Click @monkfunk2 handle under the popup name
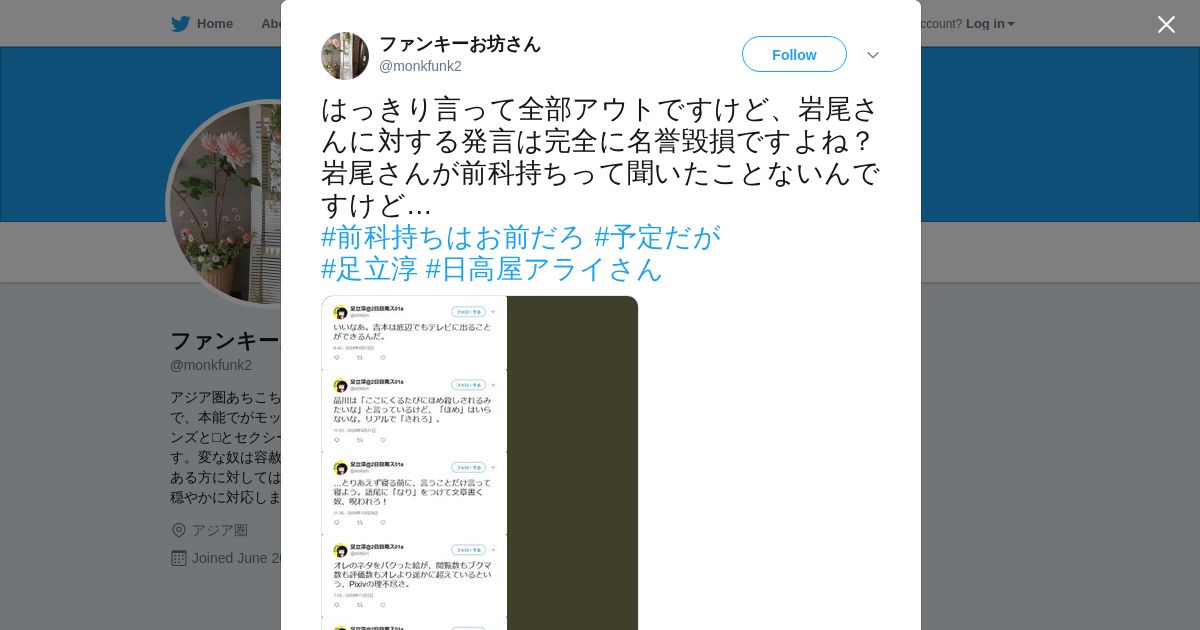Viewport: 1200px width, 630px height. (420, 66)
